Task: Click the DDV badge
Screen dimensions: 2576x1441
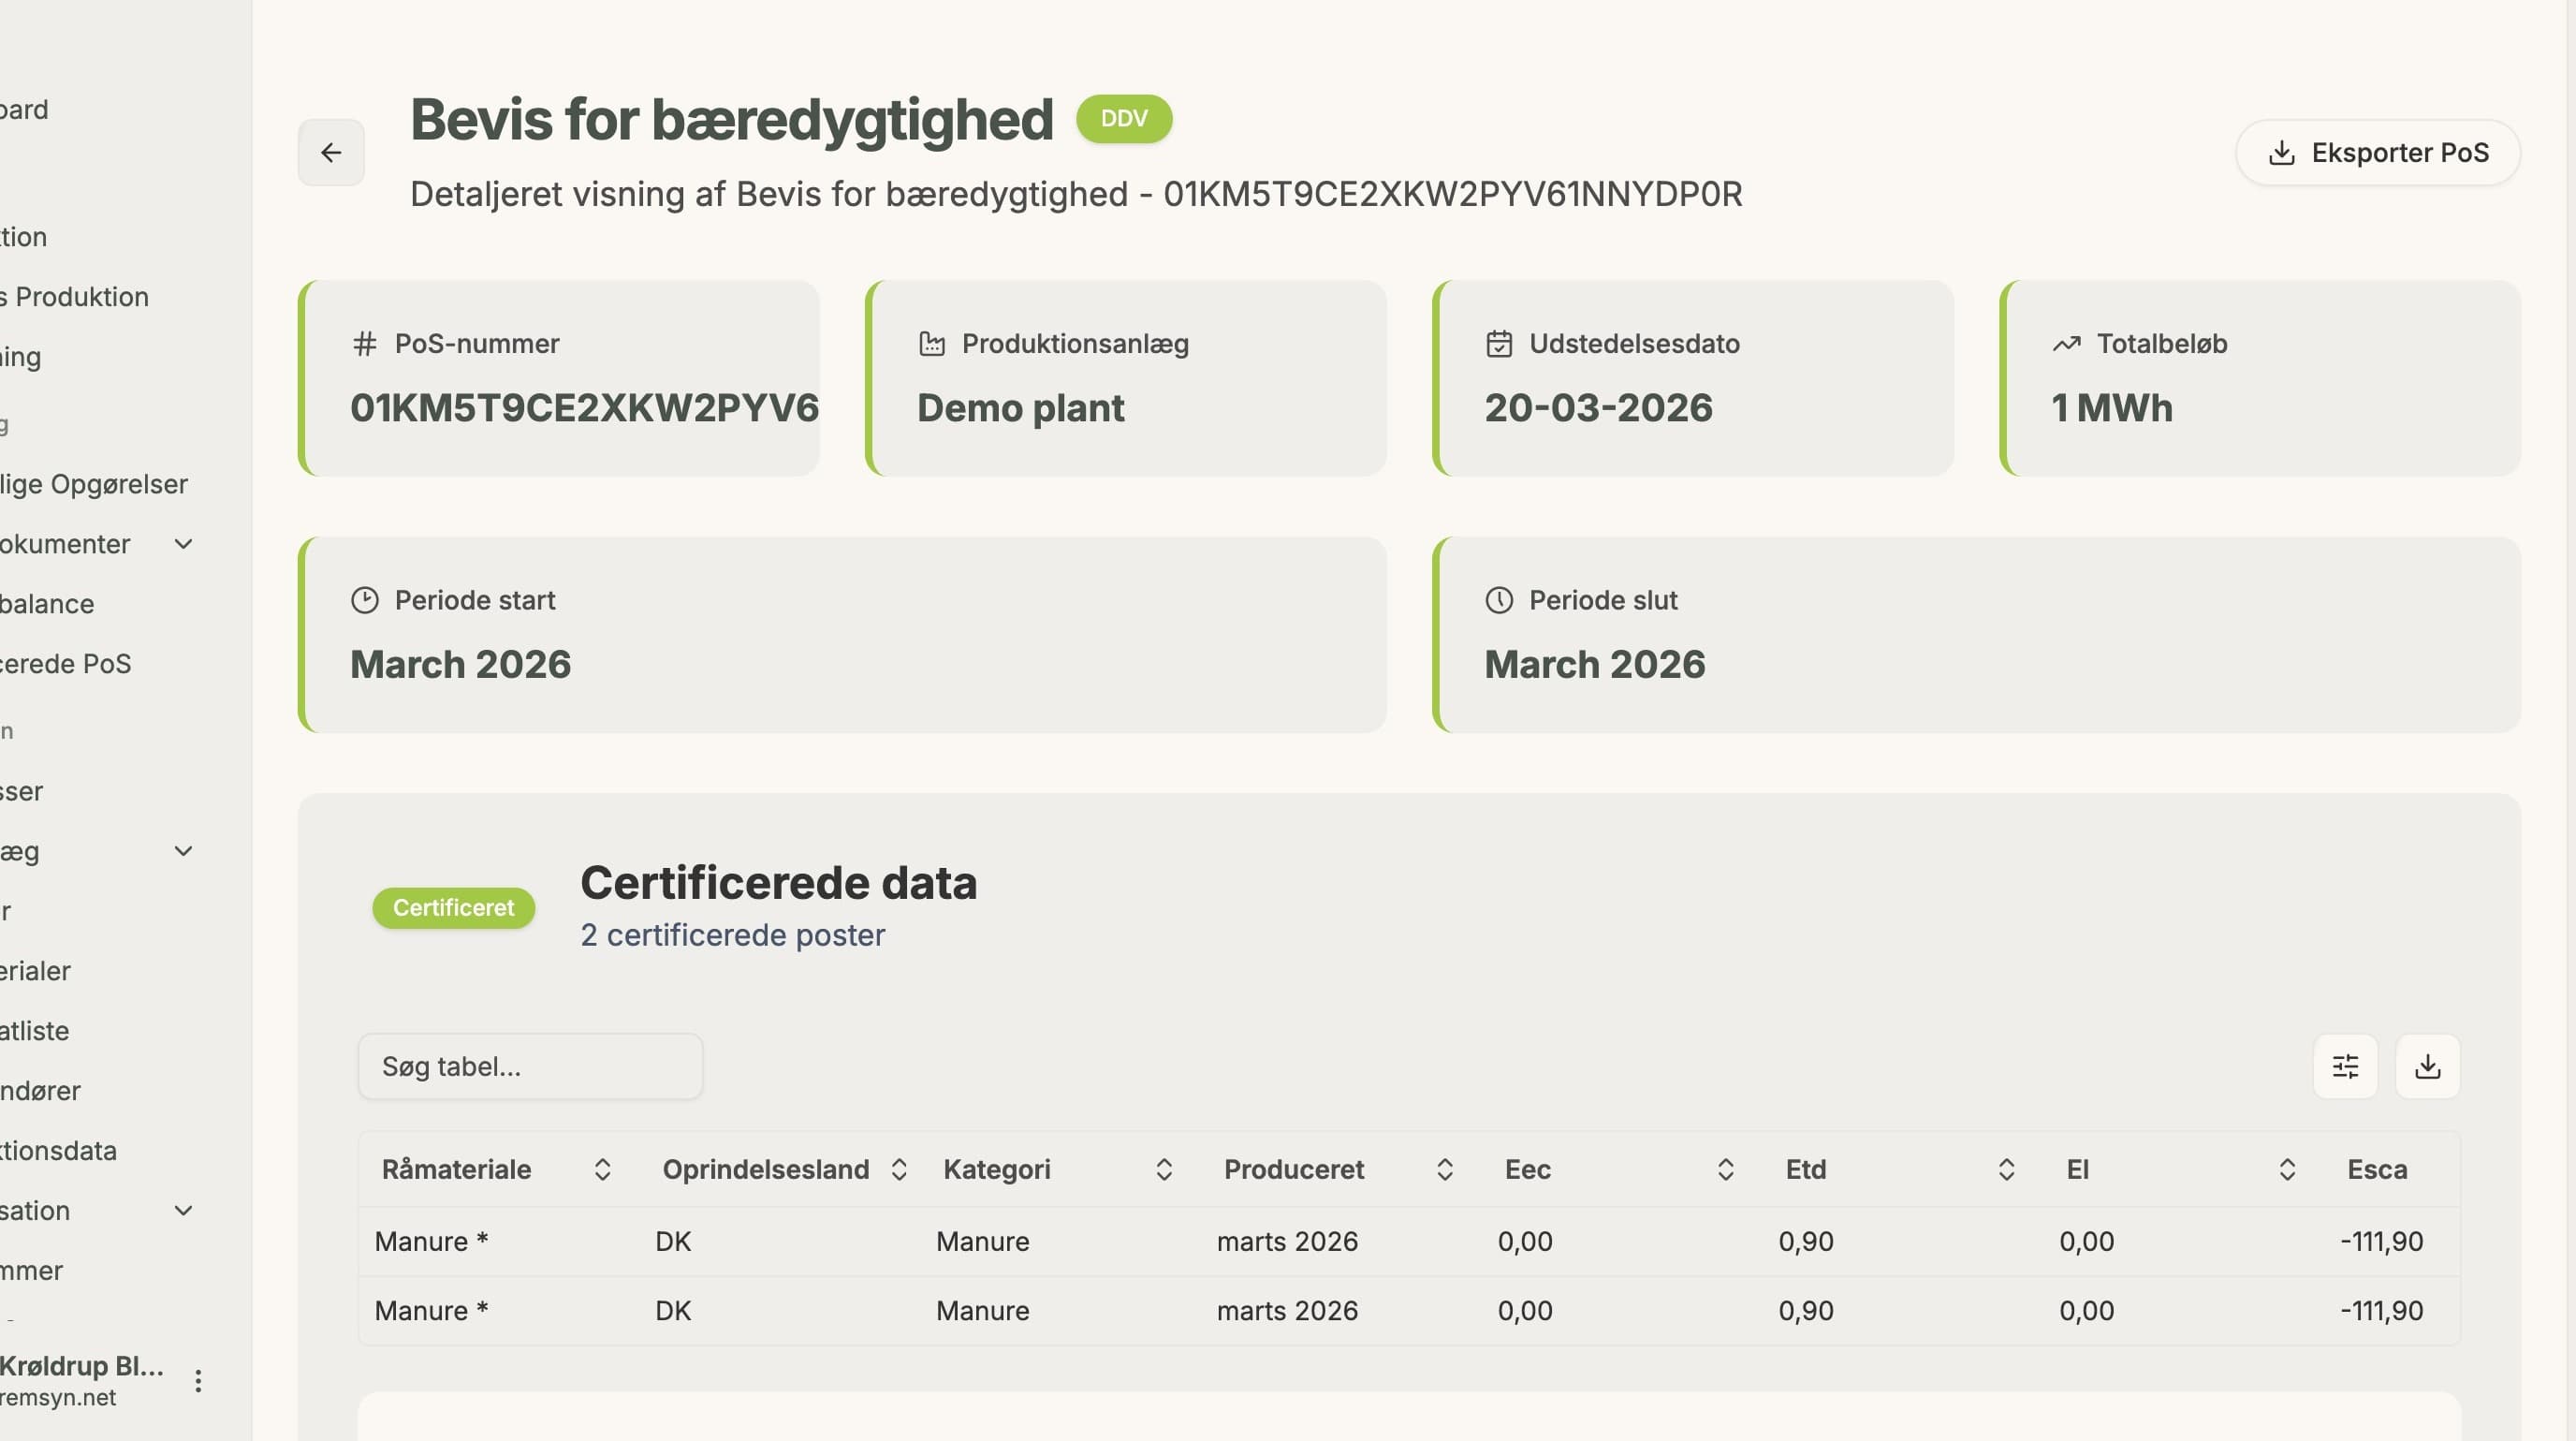Action: click(1124, 119)
